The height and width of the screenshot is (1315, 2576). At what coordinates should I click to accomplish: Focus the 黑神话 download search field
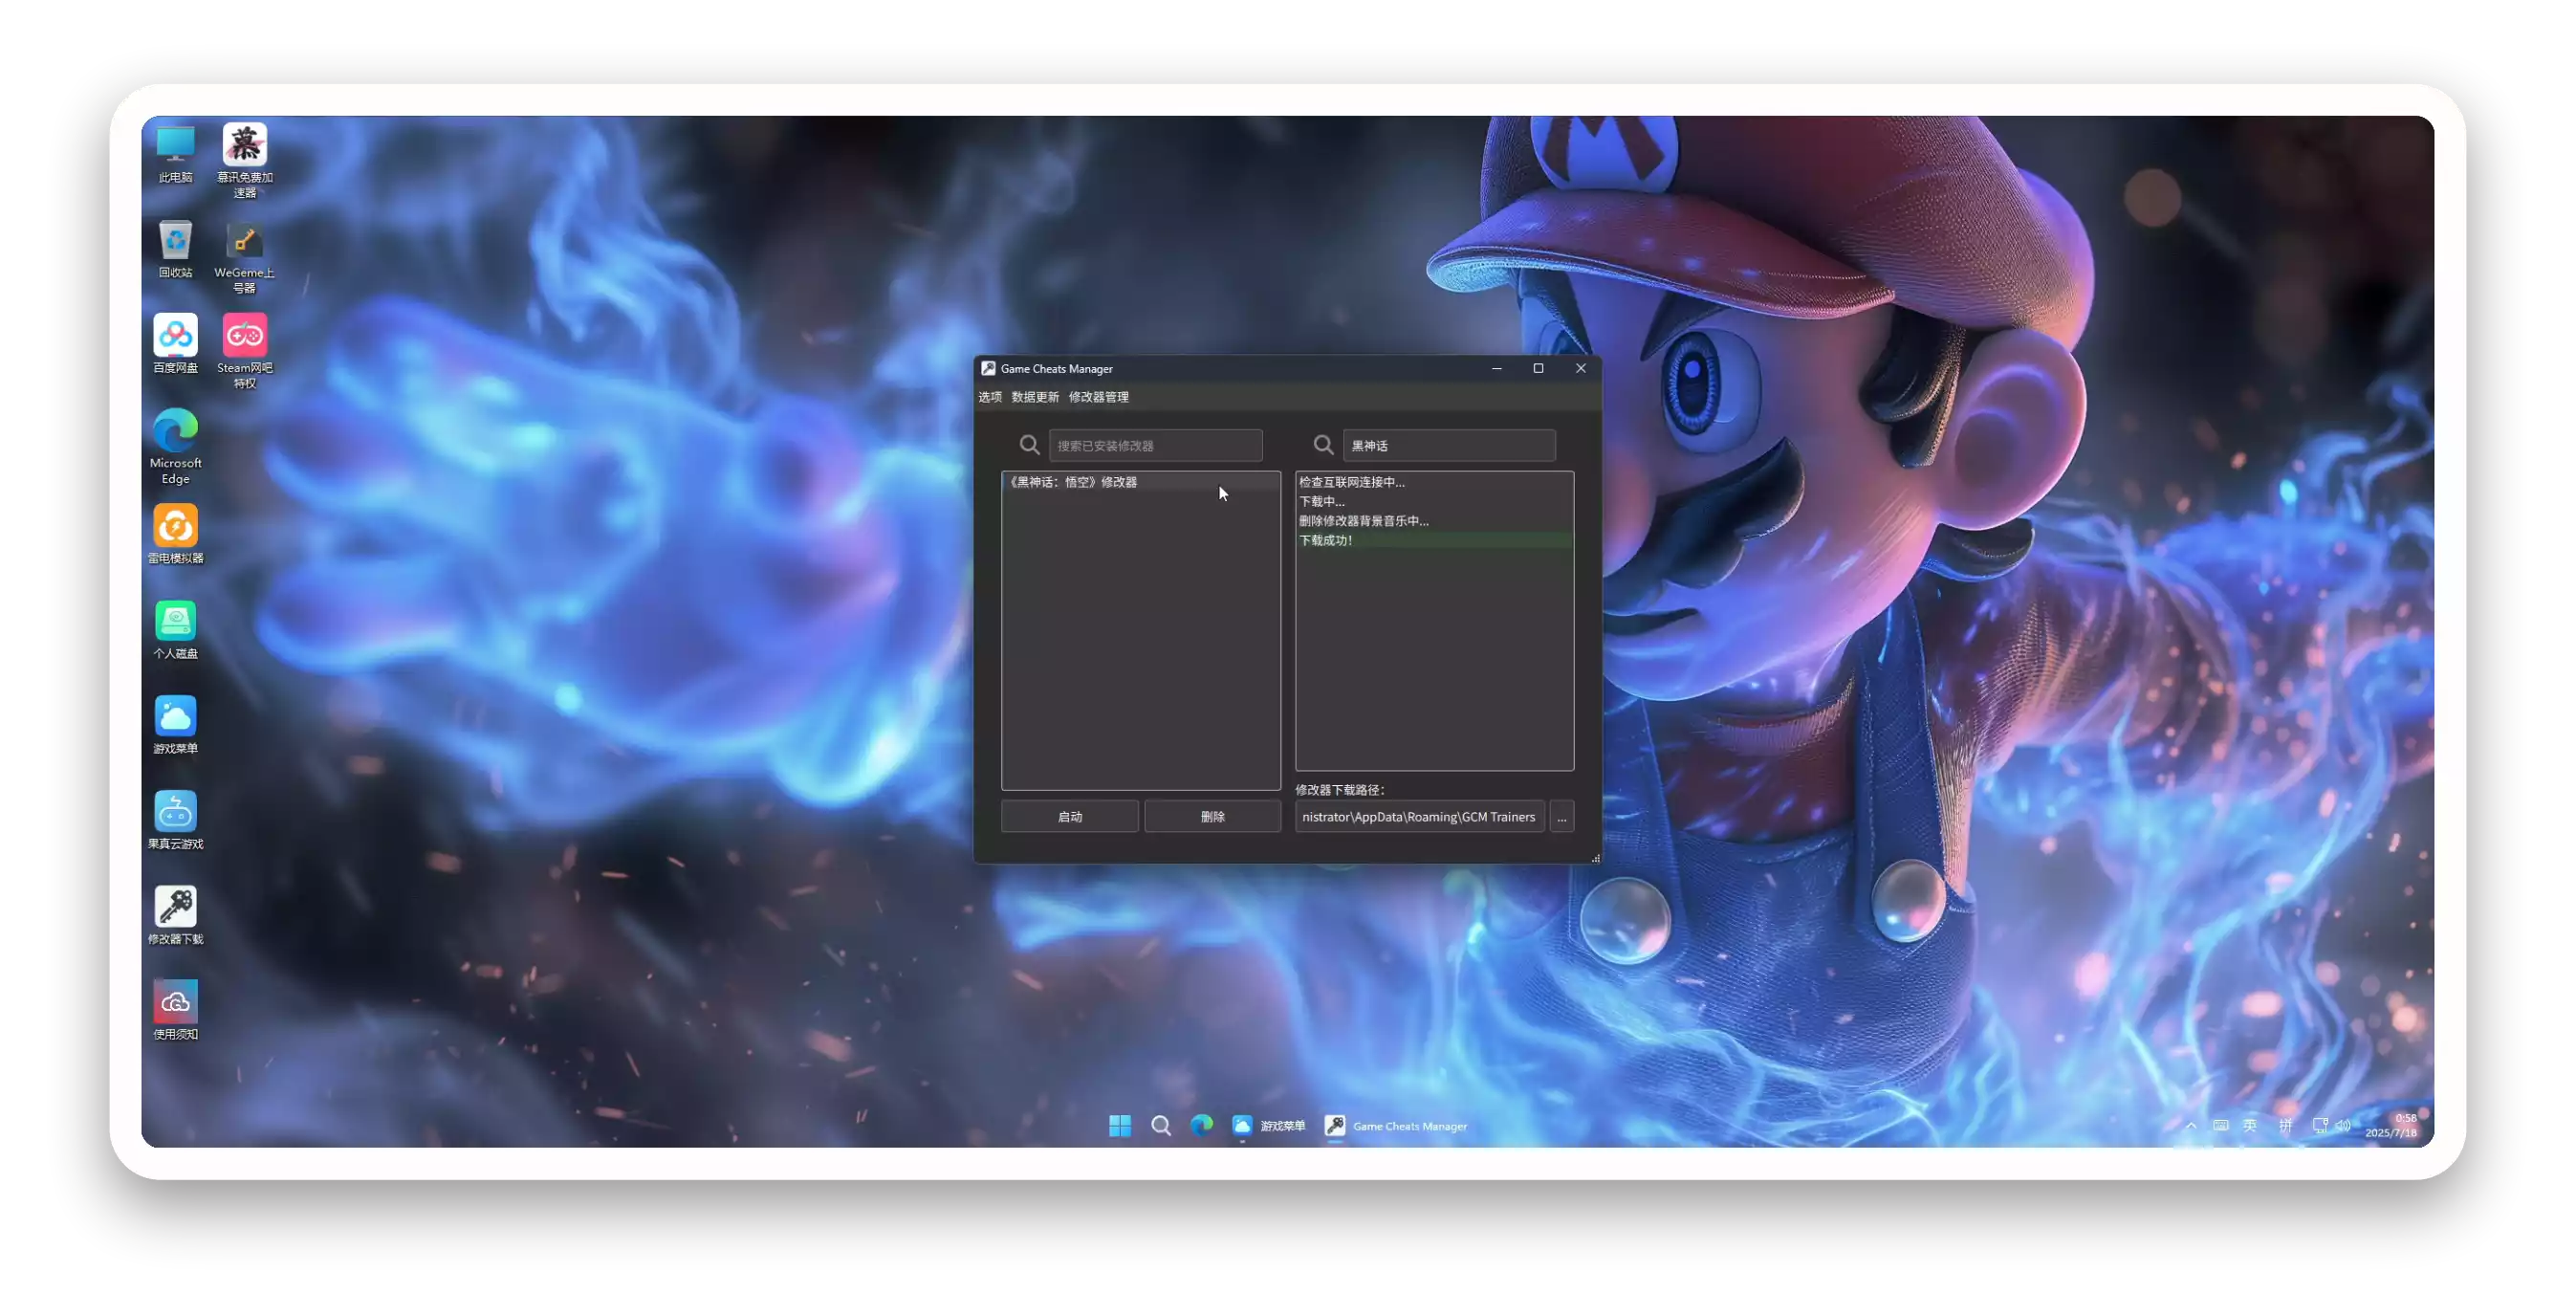coord(1449,445)
